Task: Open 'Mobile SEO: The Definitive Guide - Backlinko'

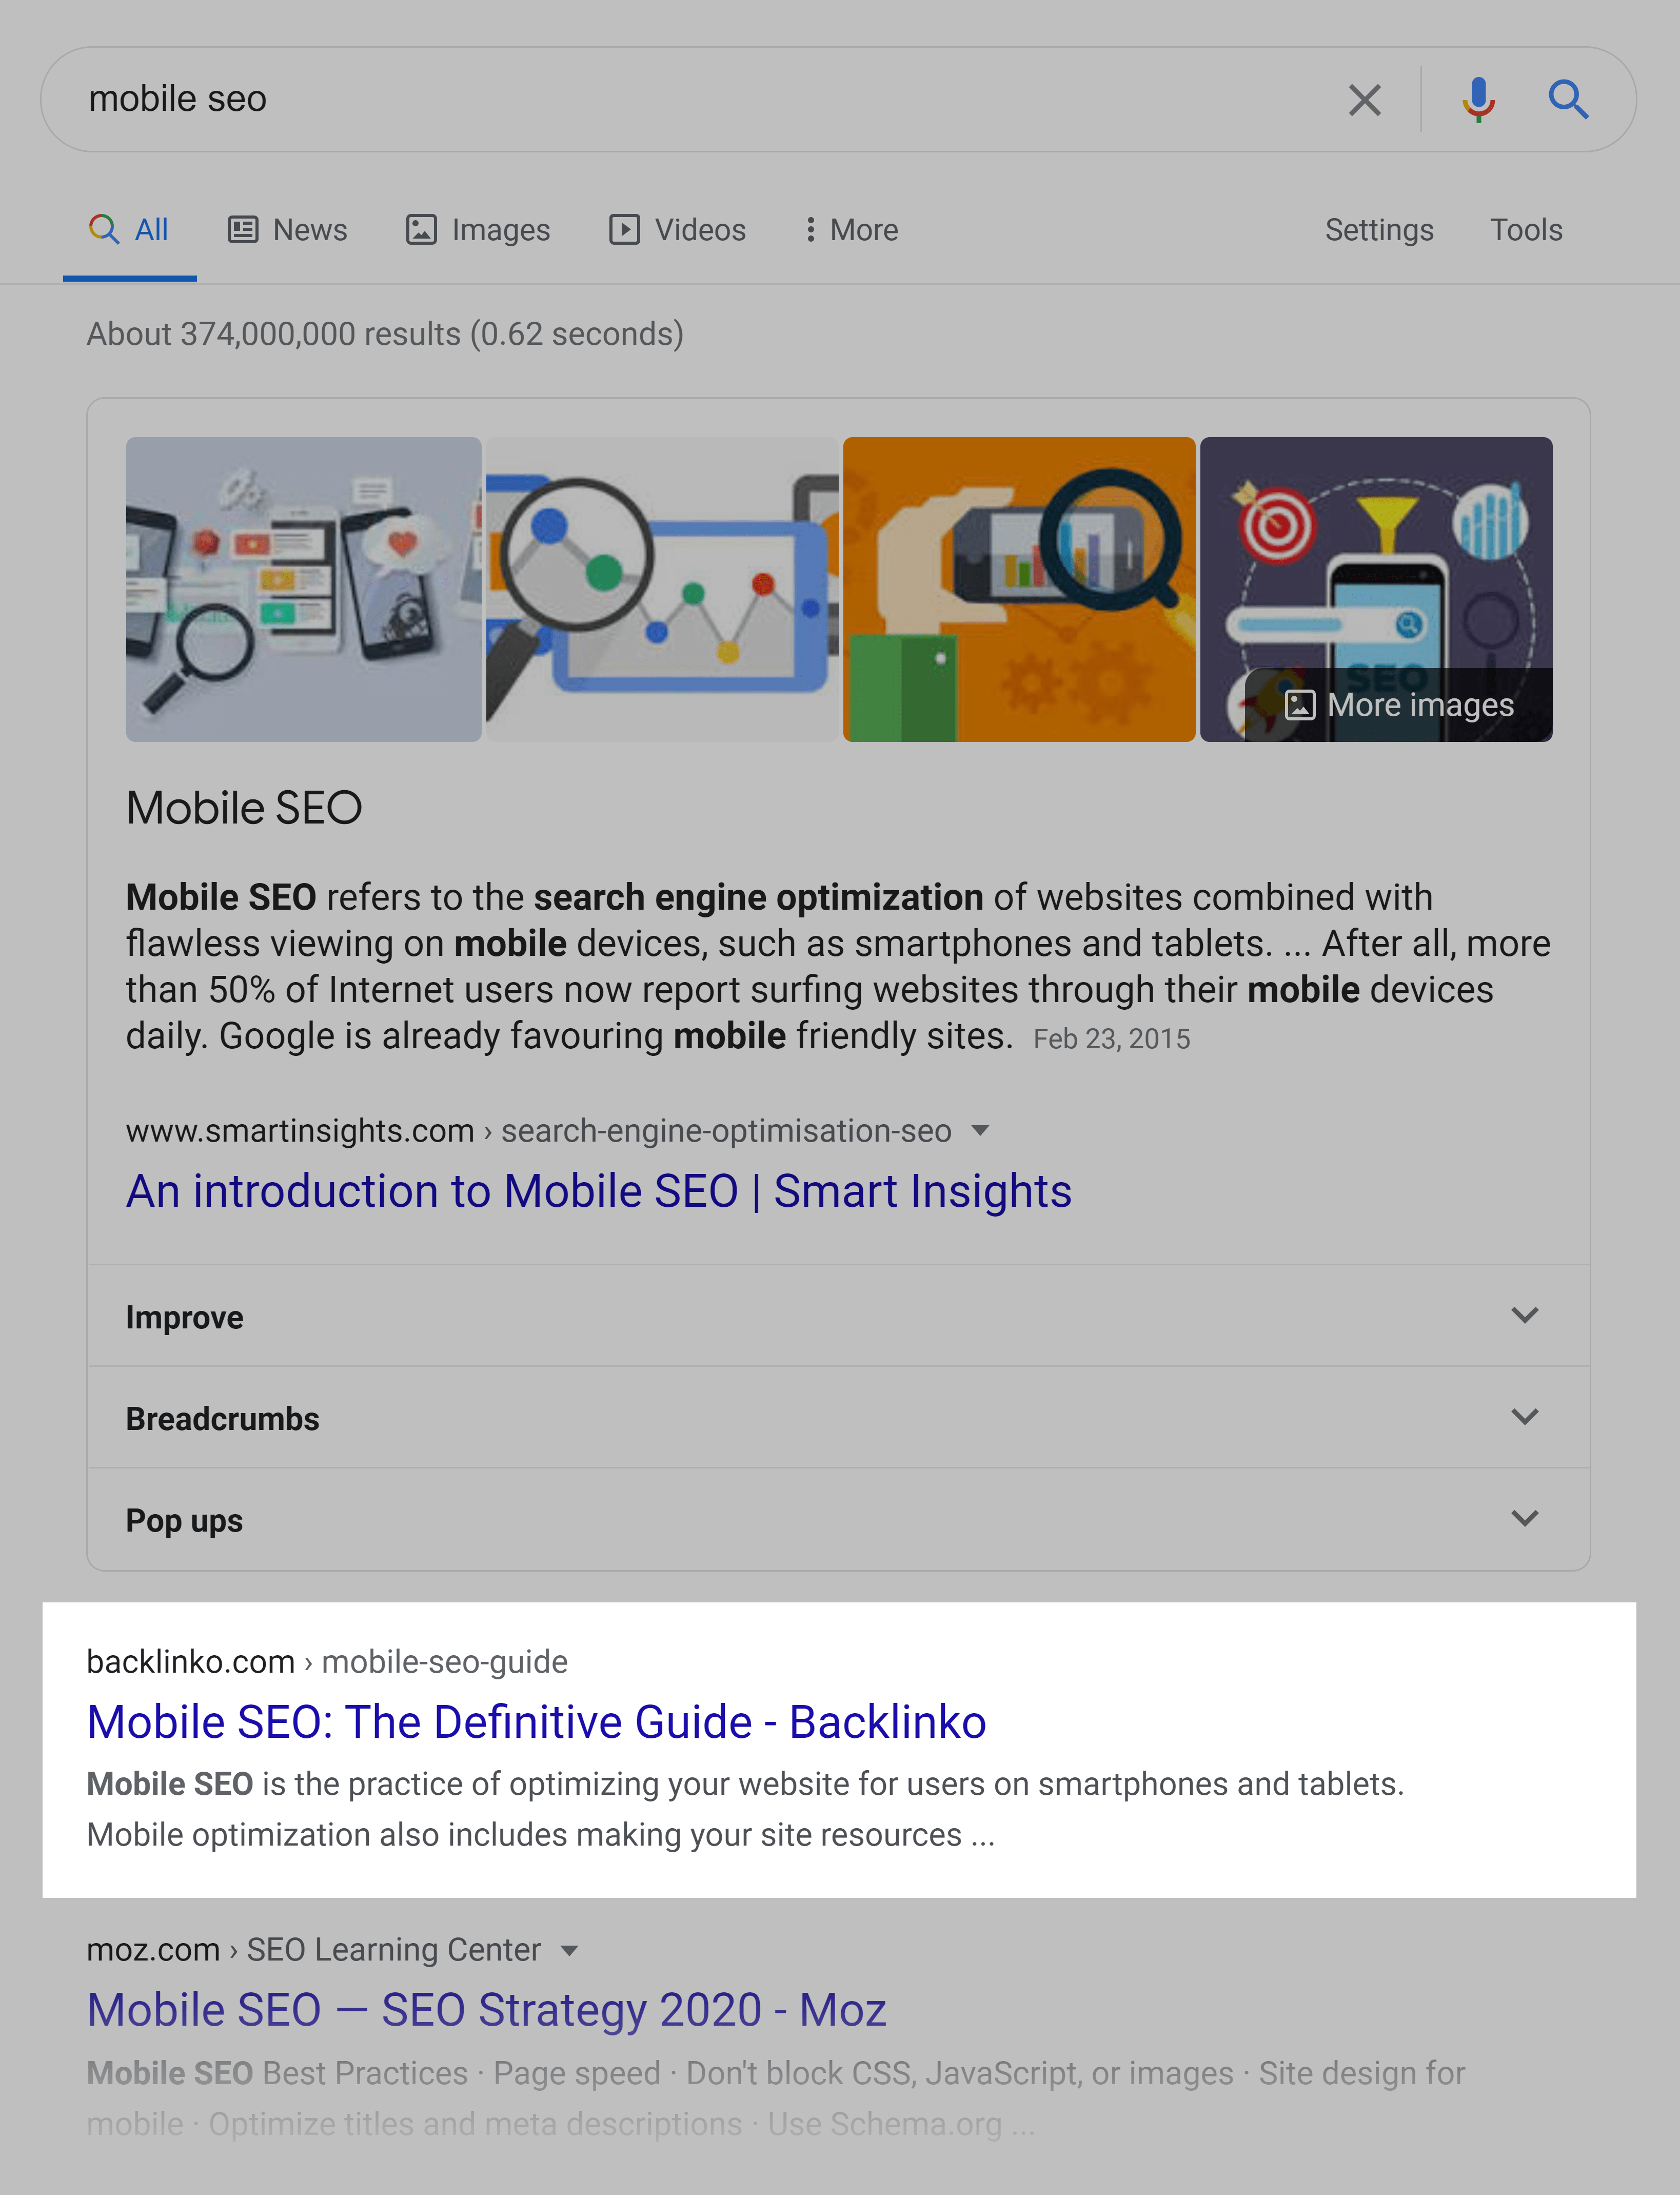Action: 537,1722
